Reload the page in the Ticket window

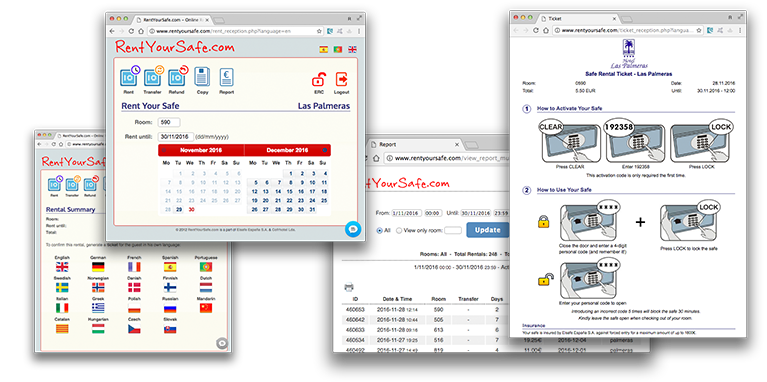click(536, 30)
